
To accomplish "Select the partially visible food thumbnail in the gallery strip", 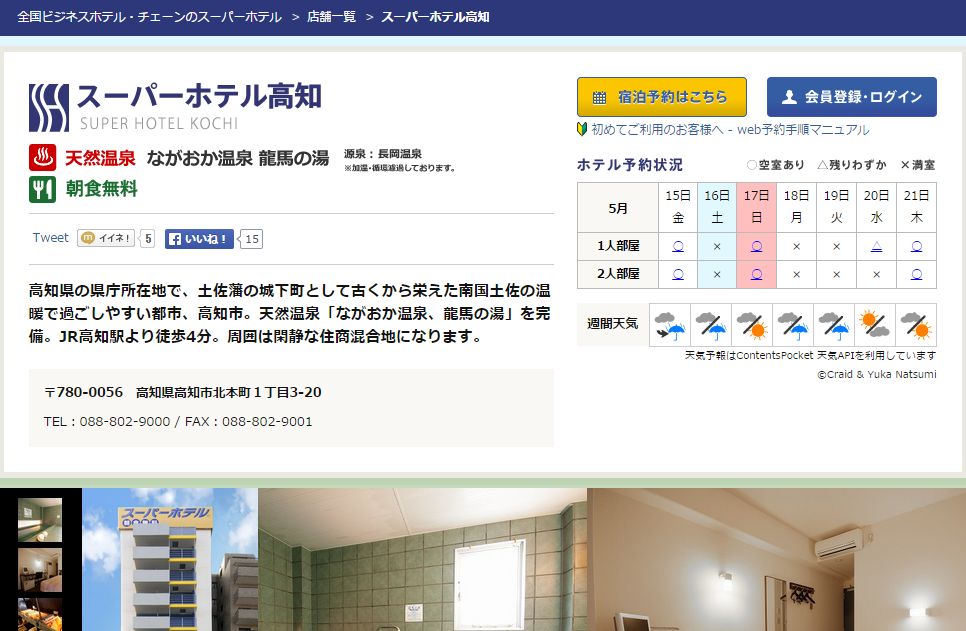I will click(x=40, y=614).
